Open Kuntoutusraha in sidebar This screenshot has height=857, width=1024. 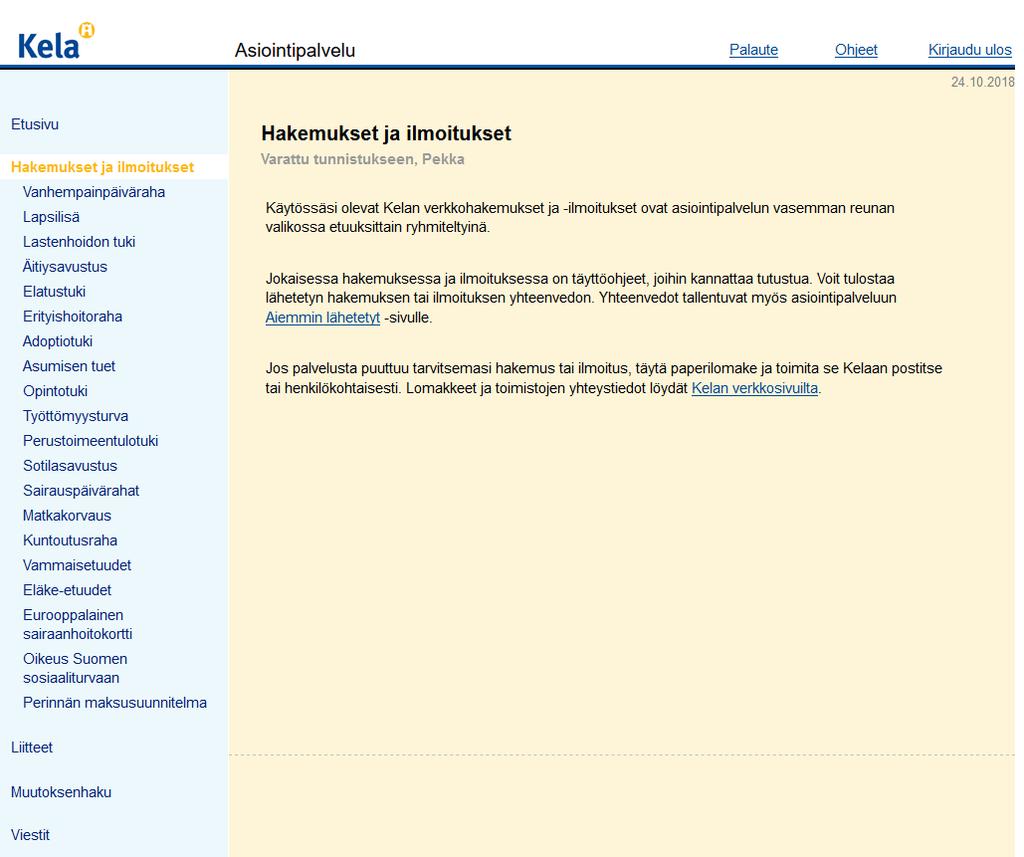(x=70, y=540)
